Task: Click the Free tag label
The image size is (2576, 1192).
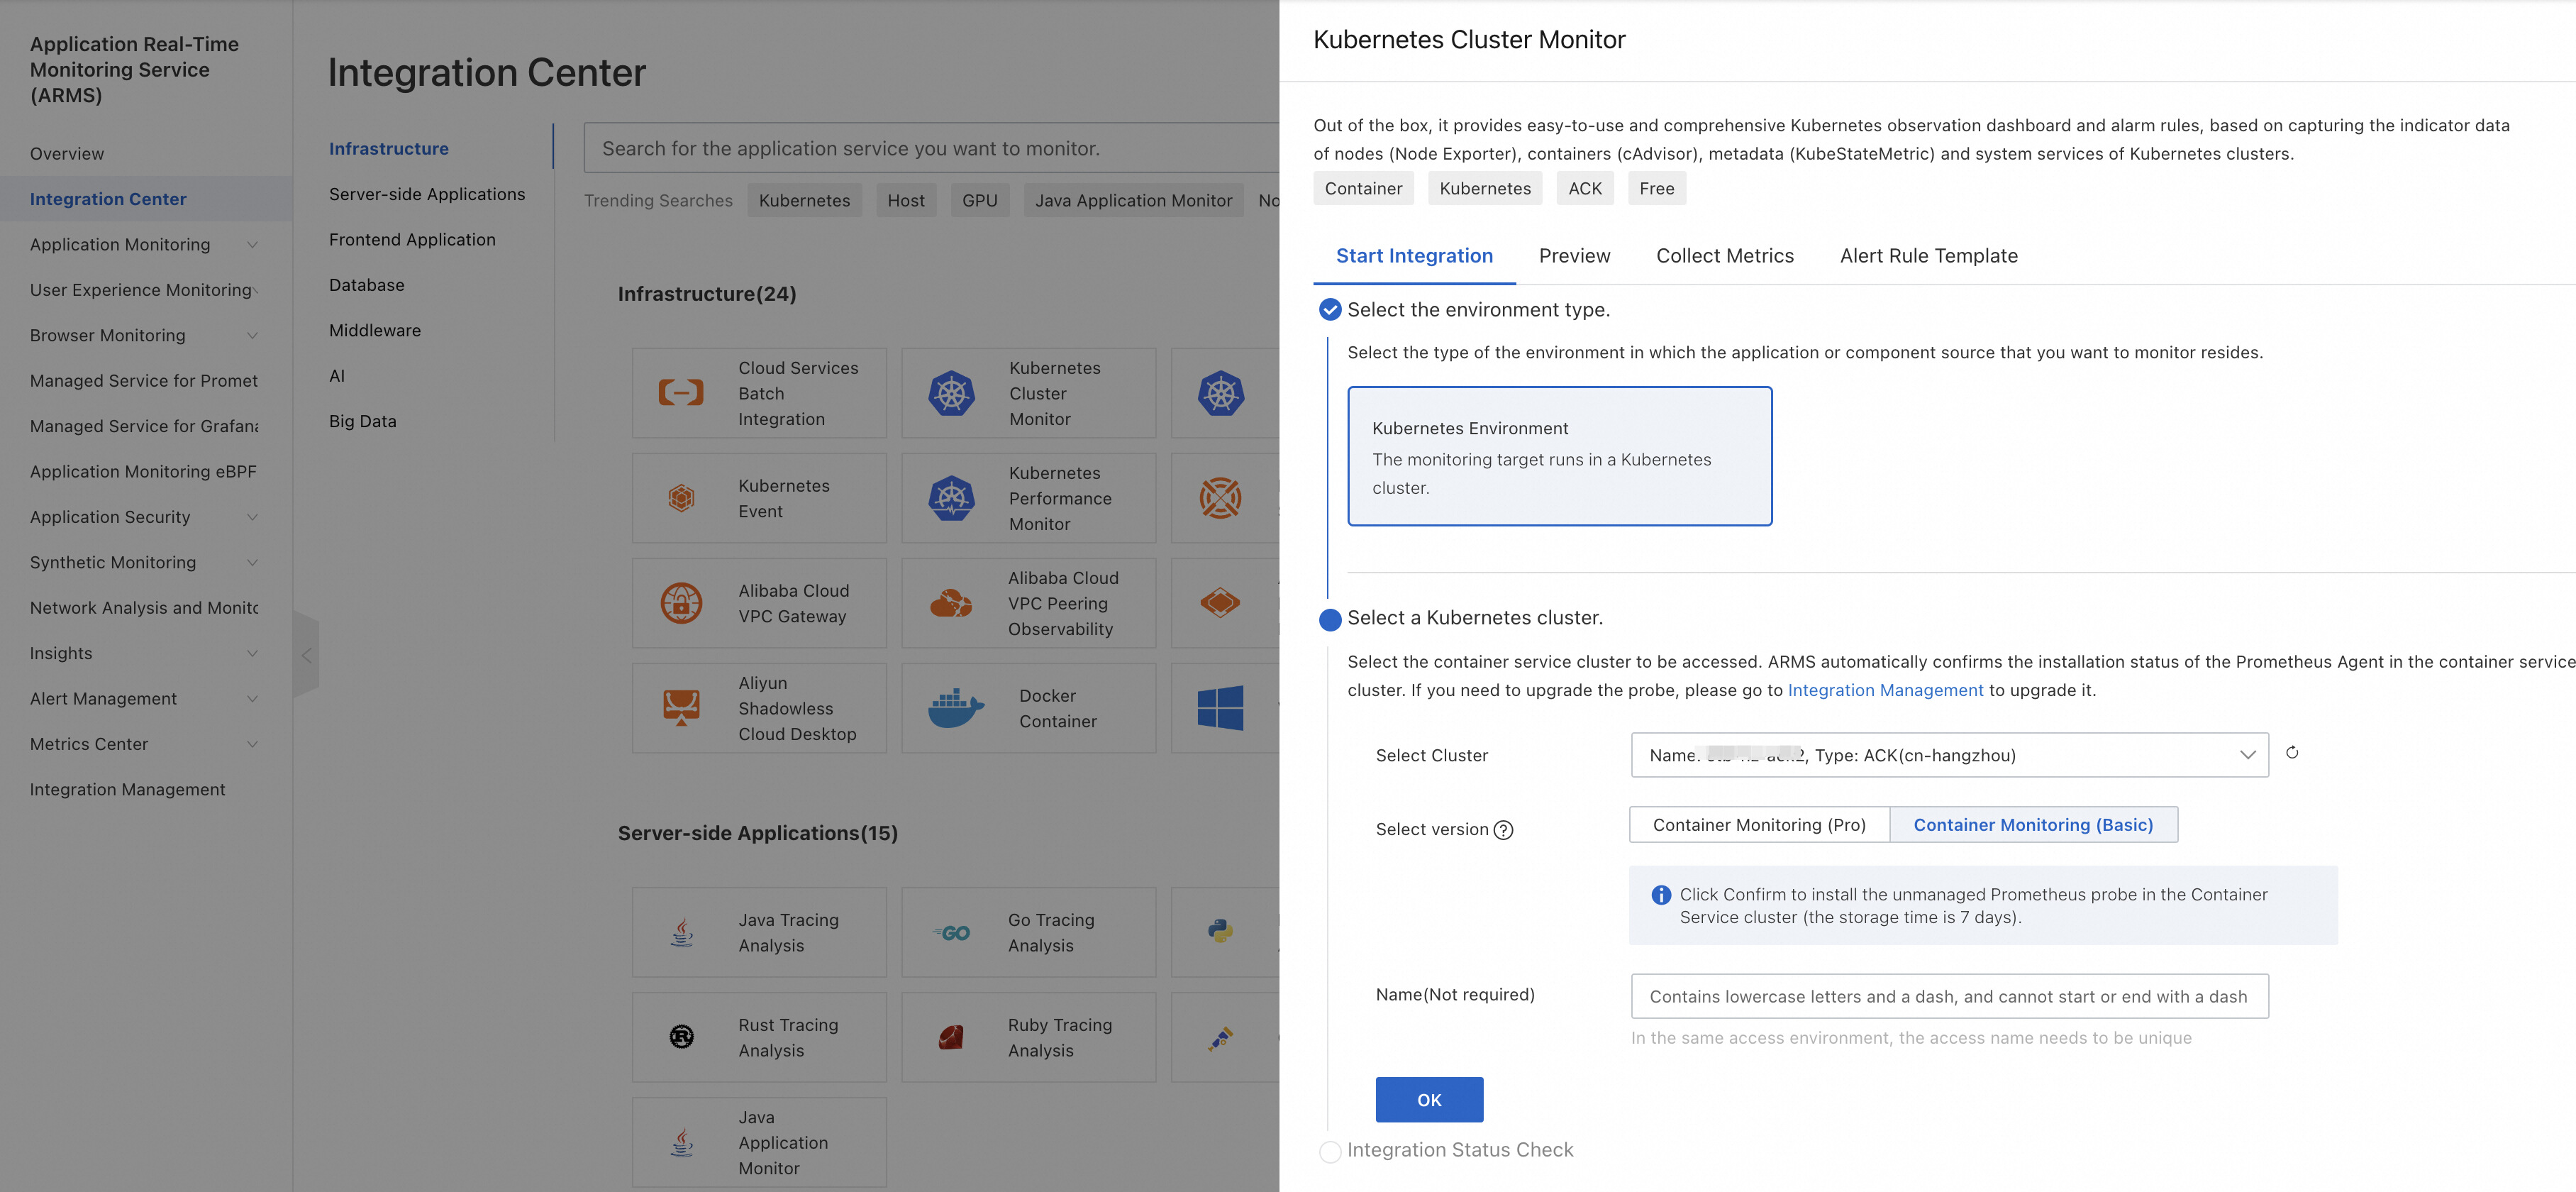Action: click(x=1656, y=188)
